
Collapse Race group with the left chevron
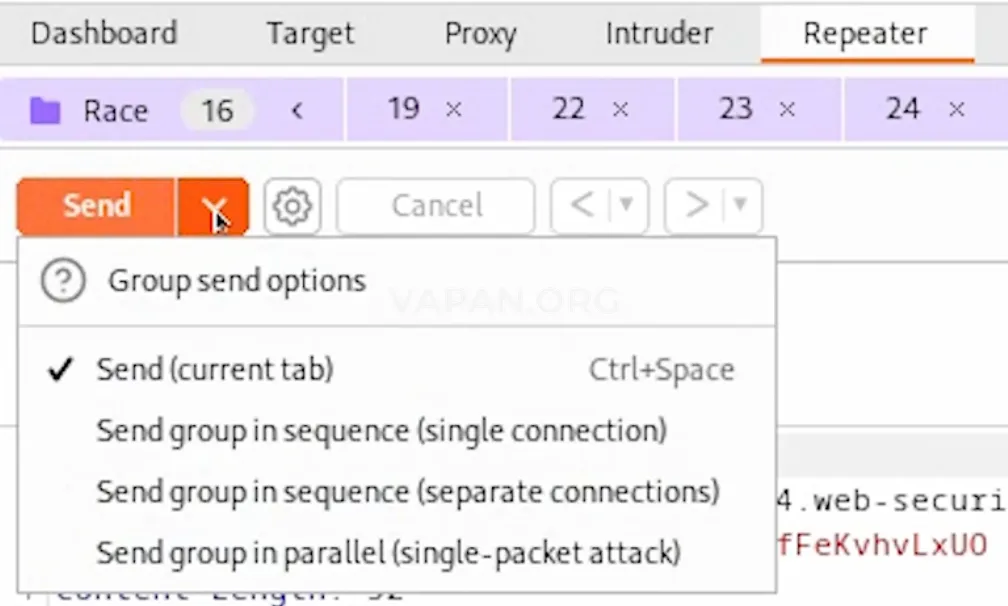coord(296,111)
